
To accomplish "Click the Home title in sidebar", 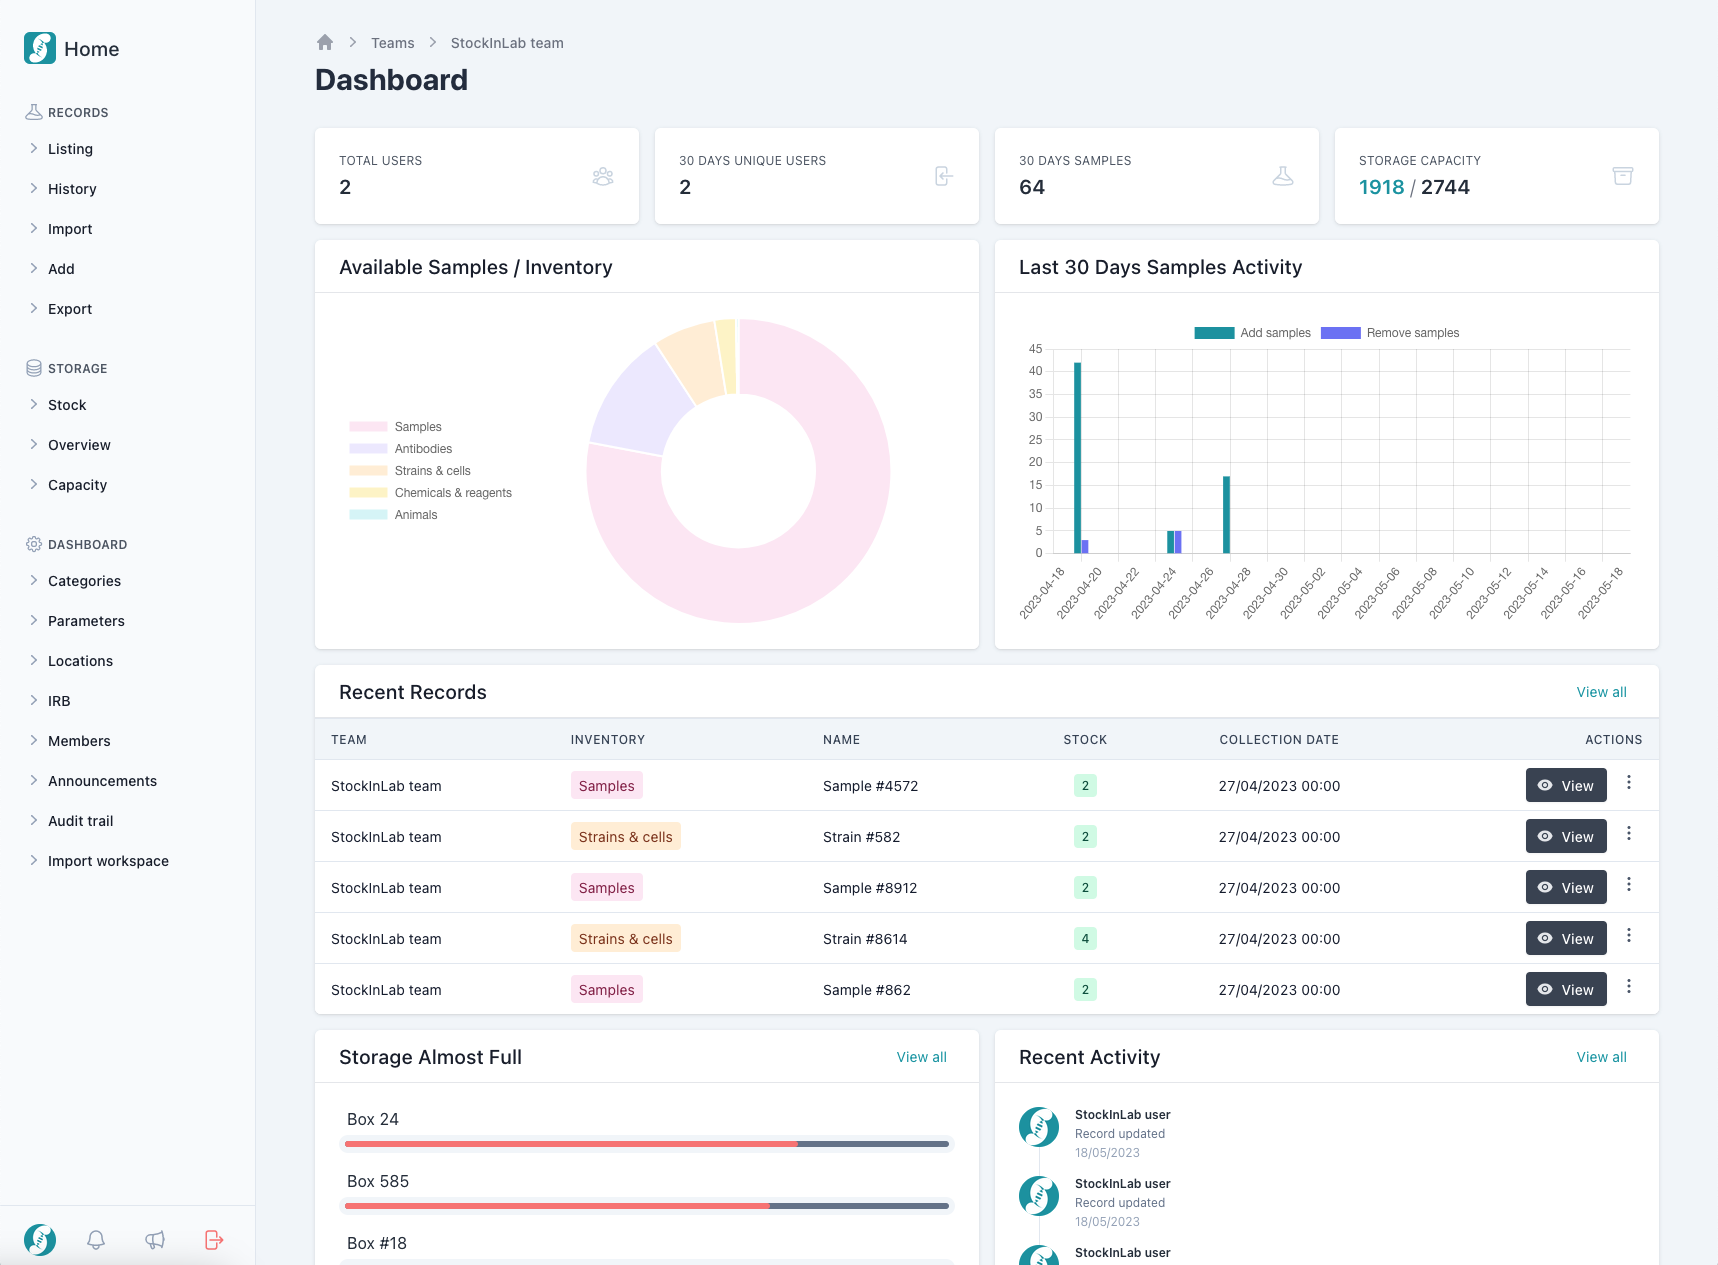I will (91, 49).
